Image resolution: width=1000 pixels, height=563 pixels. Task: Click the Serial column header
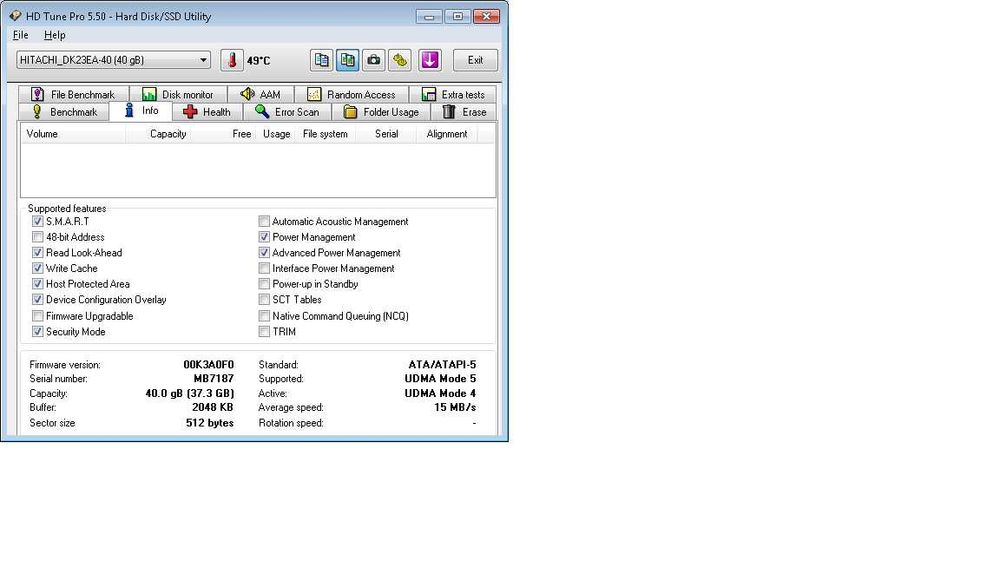tap(386, 134)
